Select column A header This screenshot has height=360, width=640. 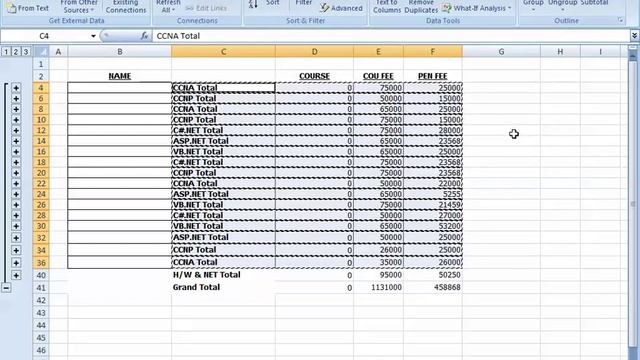pyautogui.click(x=58, y=52)
